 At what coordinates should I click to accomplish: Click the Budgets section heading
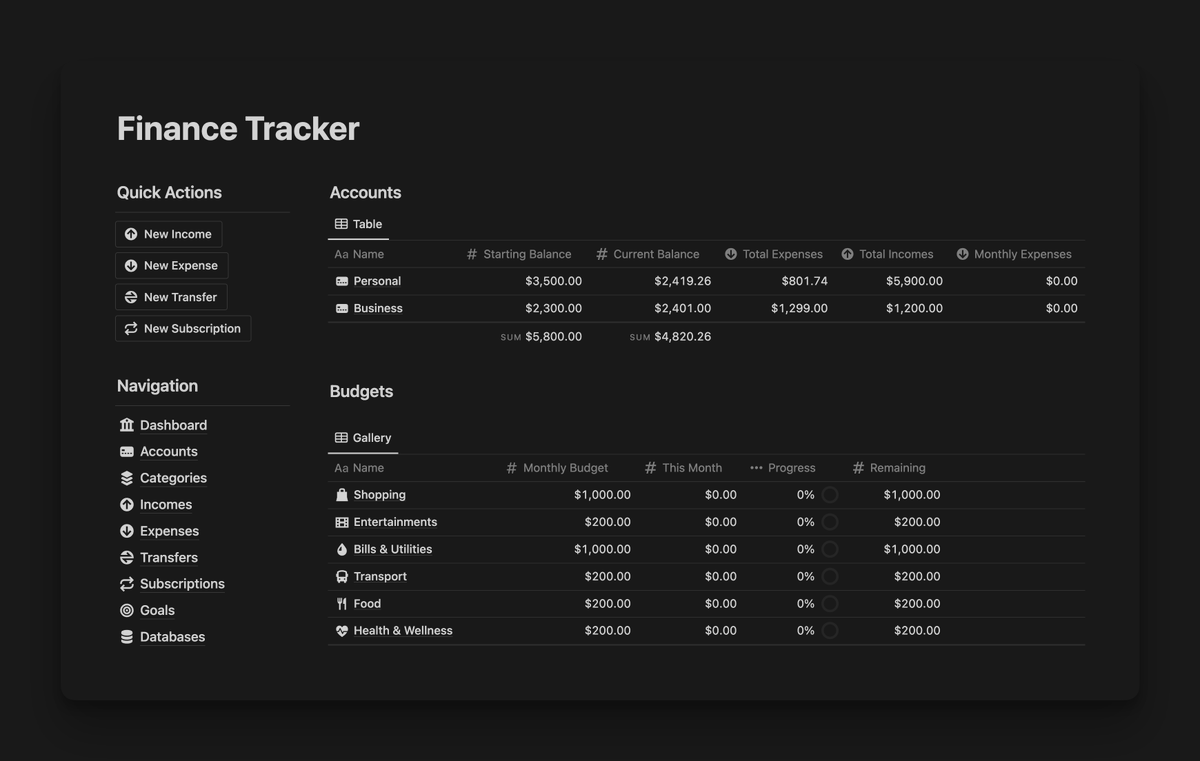click(361, 392)
